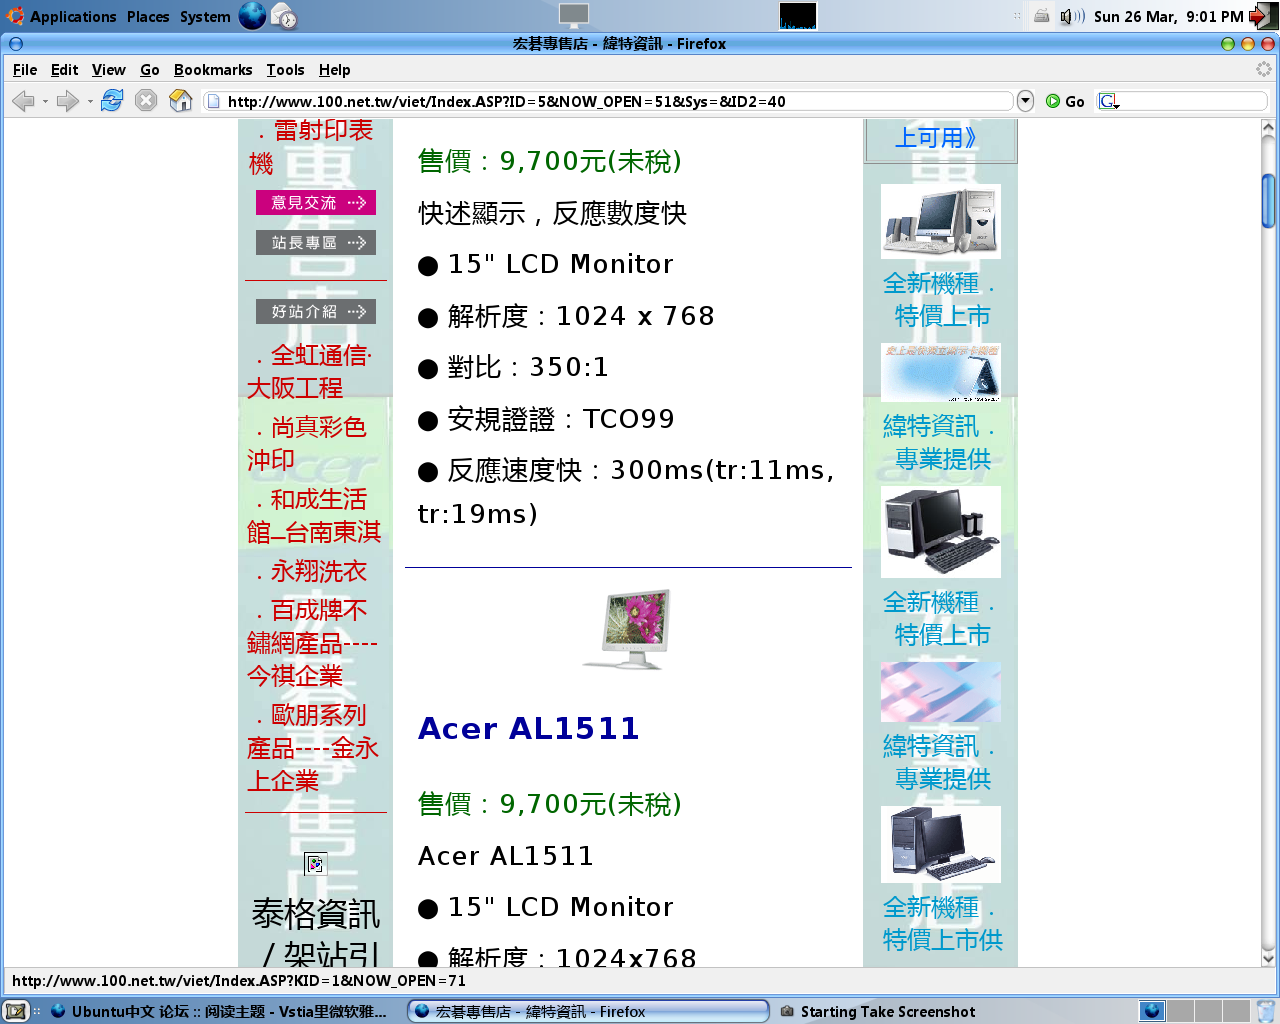Reload the current page
This screenshot has height=1024, width=1280.
pyautogui.click(x=112, y=101)
